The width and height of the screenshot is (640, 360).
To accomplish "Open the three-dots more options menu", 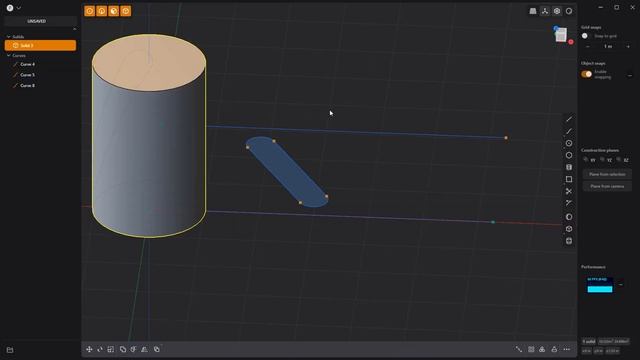I will tap(567, 349).
